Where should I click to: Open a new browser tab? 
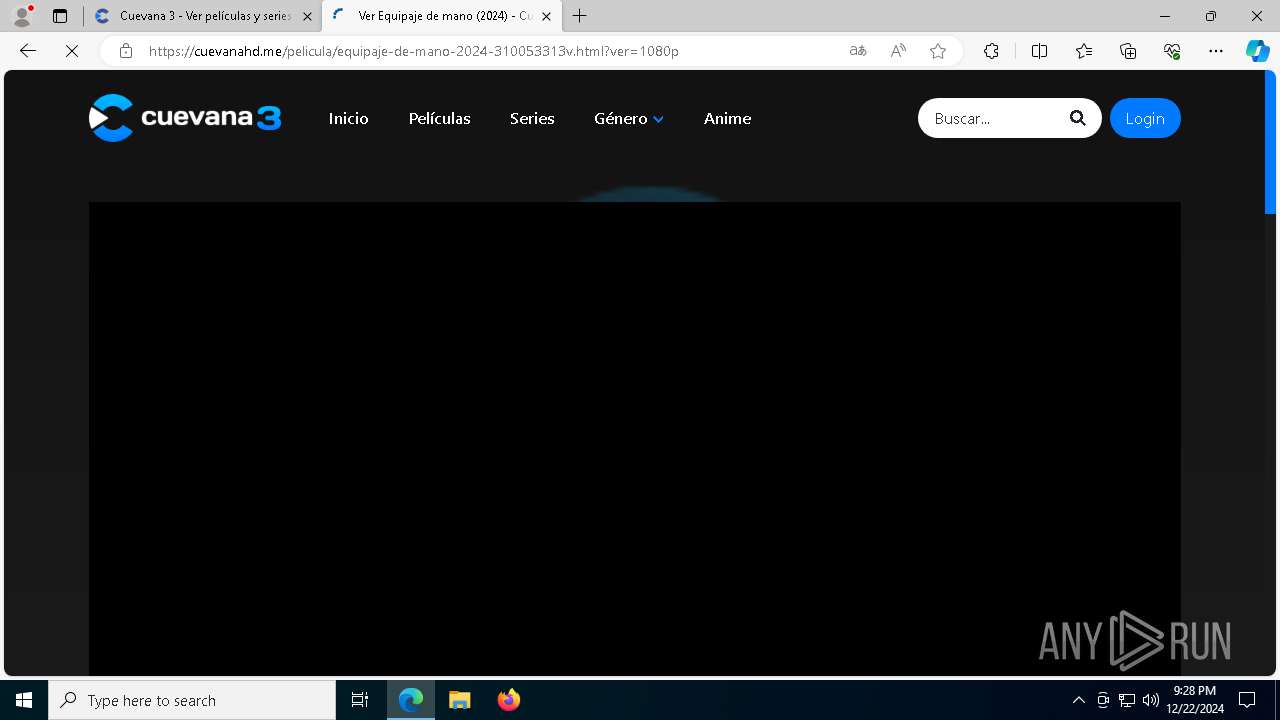(580, 16)
